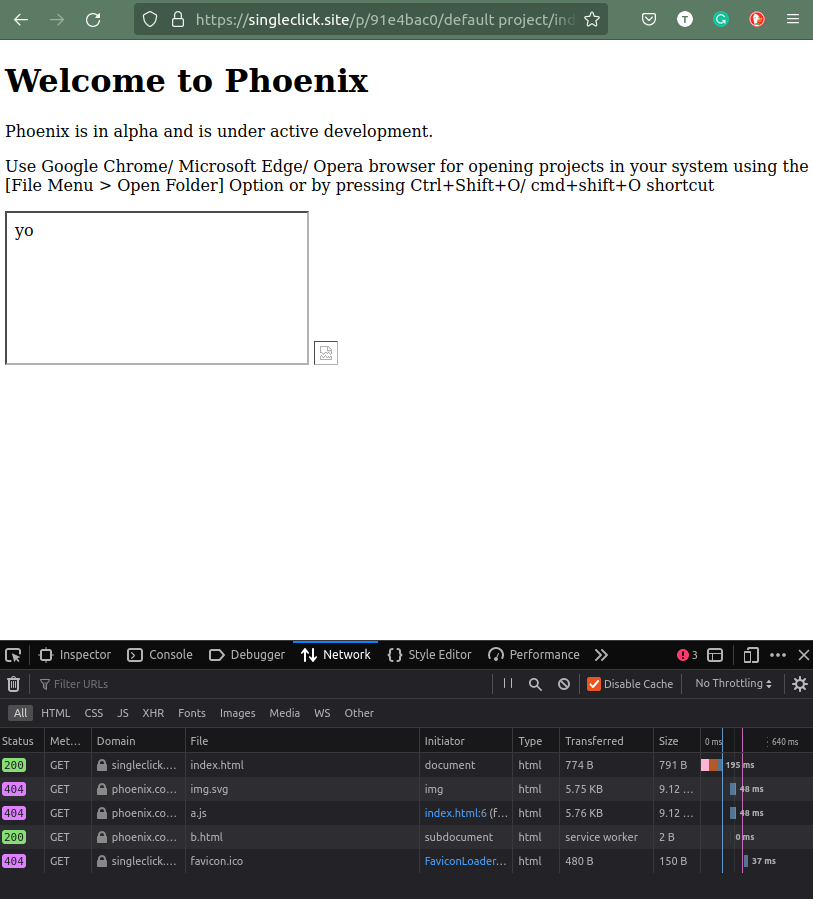This screenshot has width=813, height=899.
Task: Select the Network tab
Action: pos(335,655)
